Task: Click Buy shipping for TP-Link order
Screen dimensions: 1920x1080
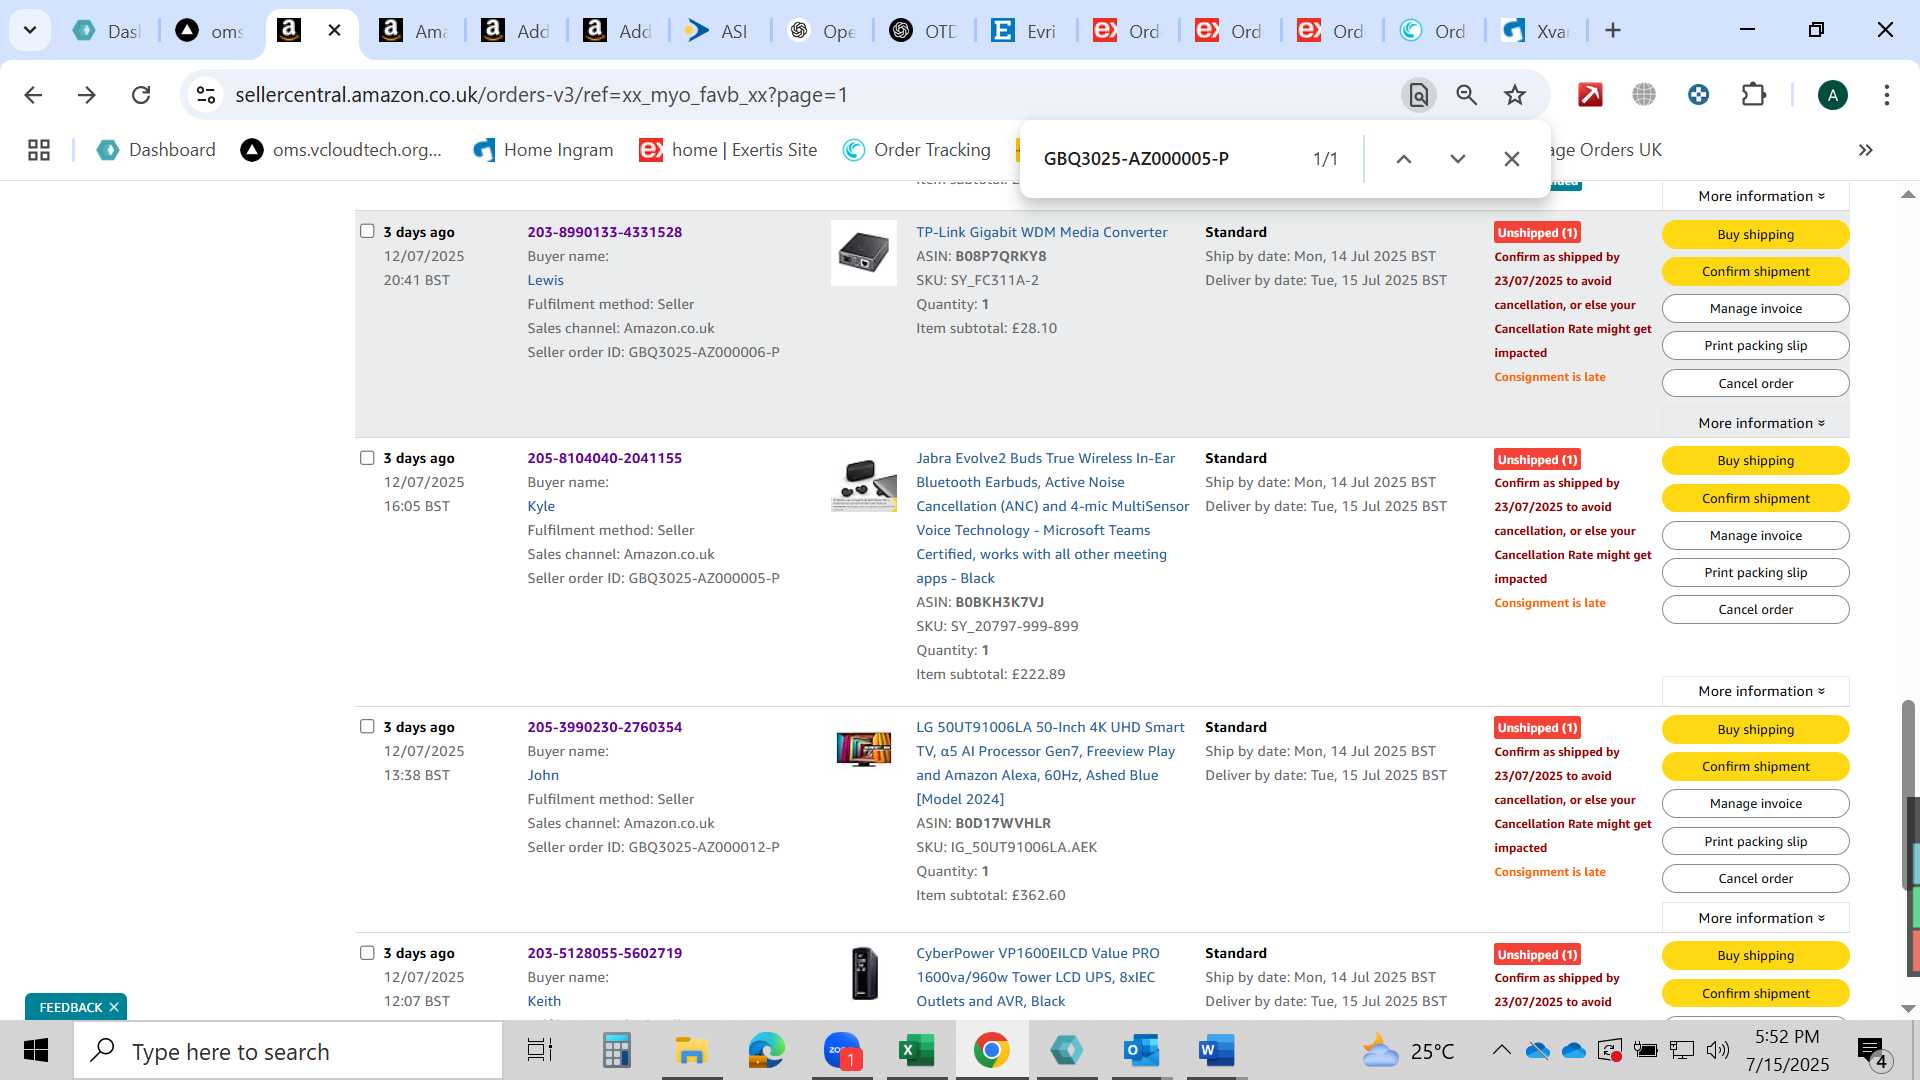Action: coord(1755,234)
